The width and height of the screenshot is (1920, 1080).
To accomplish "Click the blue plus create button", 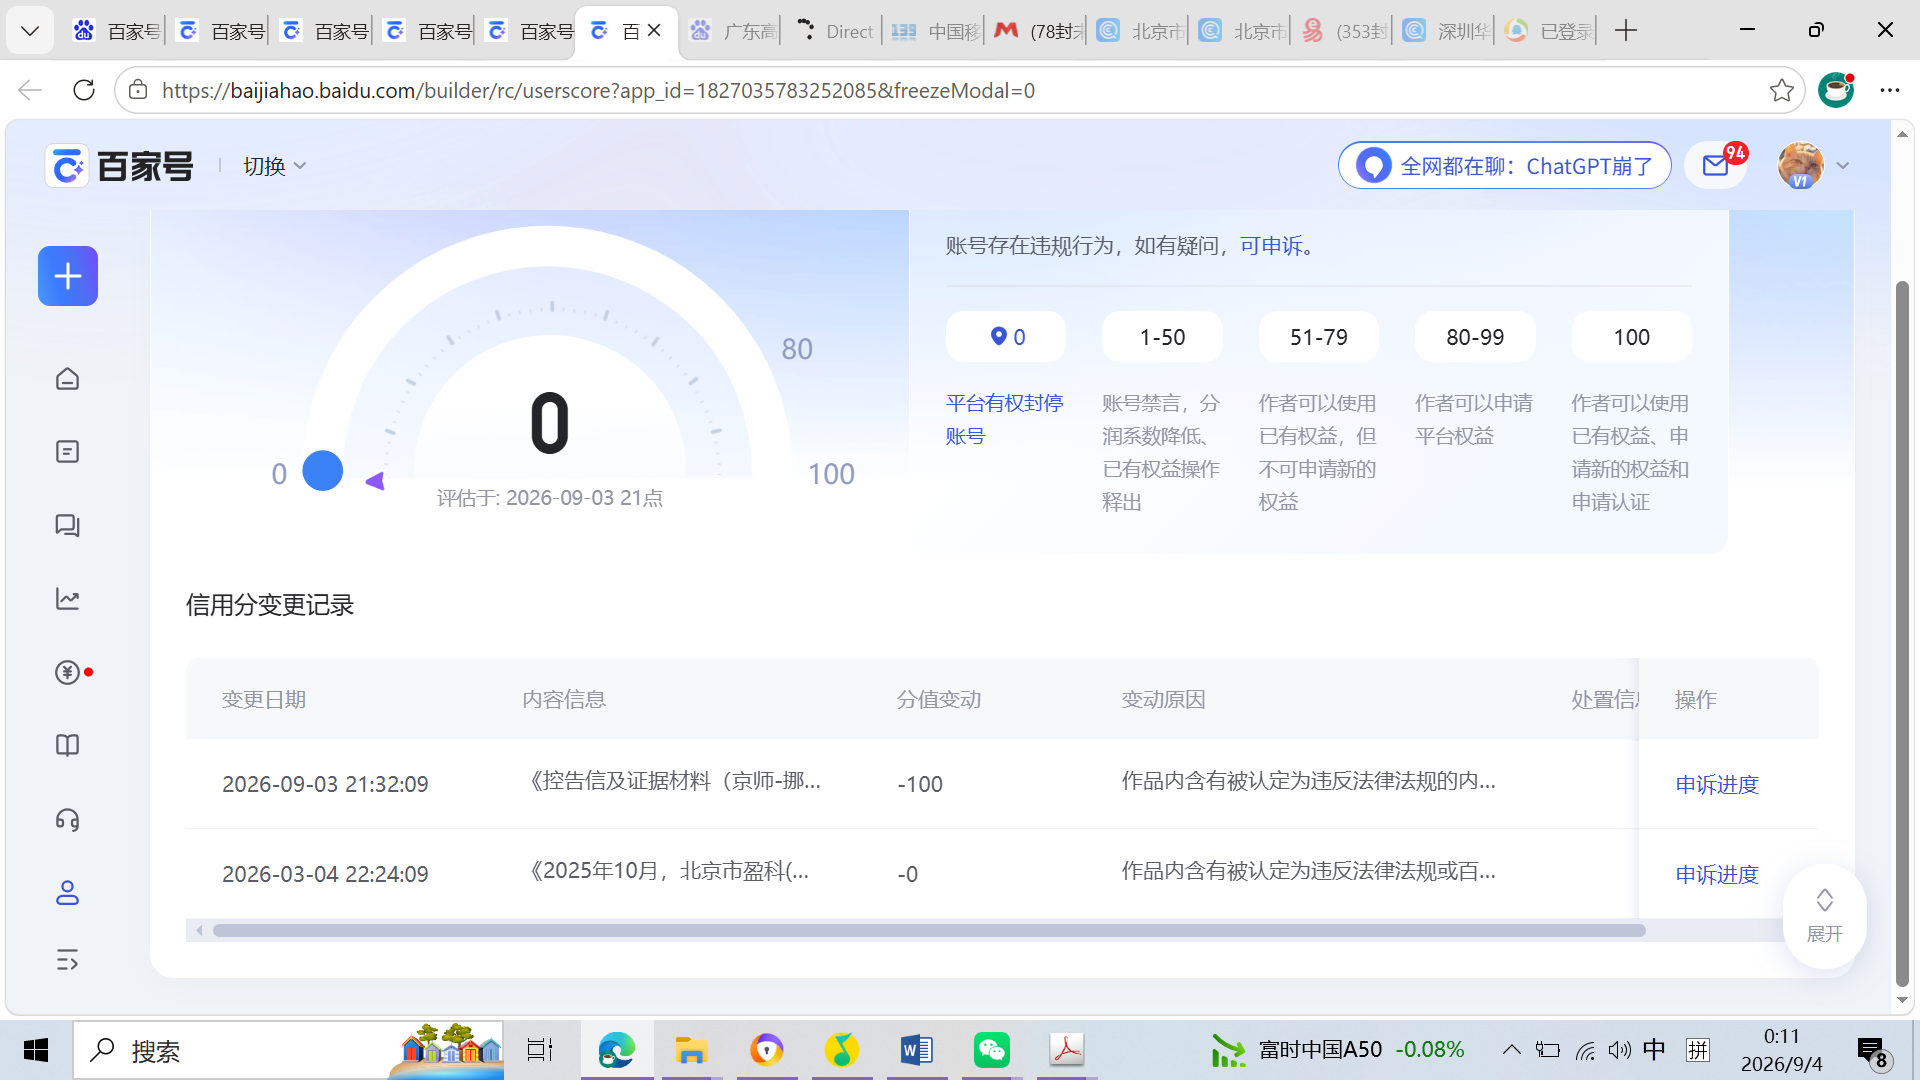I will click(68, 276).
